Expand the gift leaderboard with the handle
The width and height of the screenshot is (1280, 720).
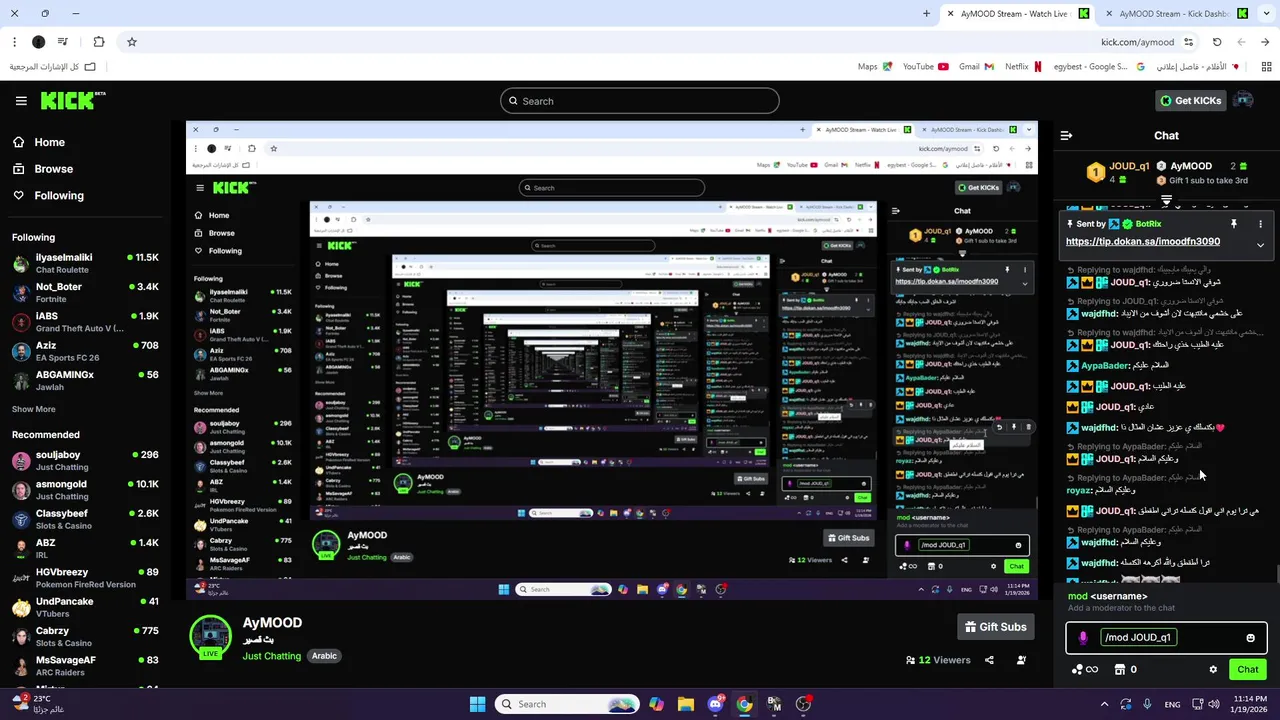[1166, 201]
